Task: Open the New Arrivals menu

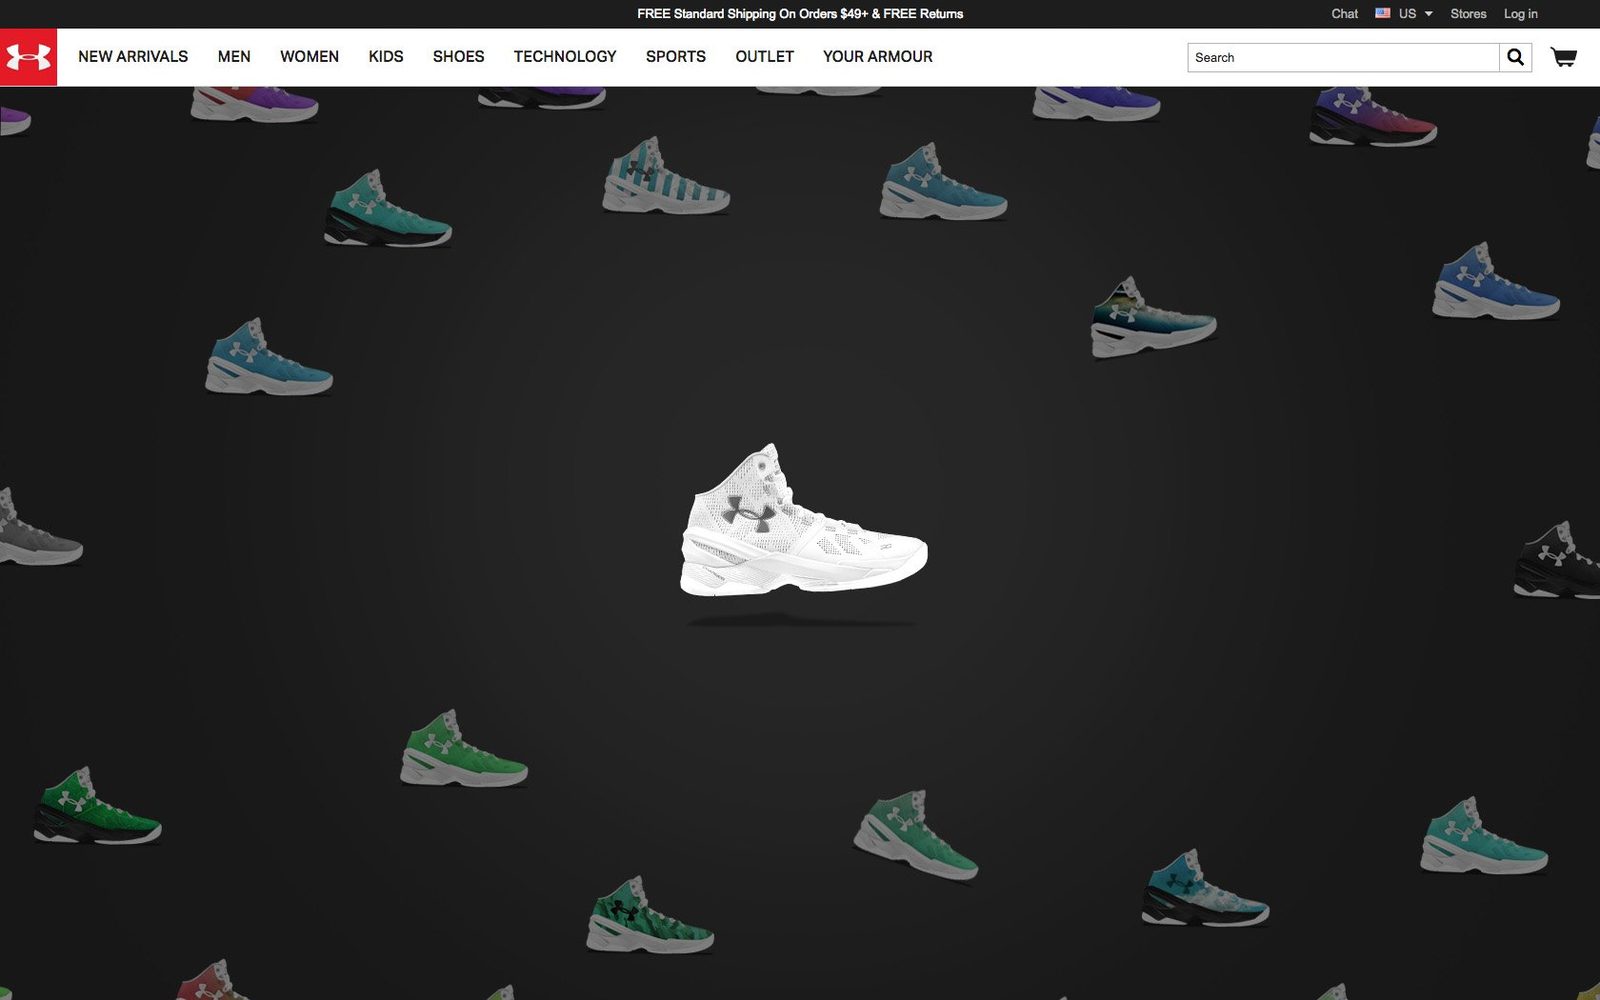Action: click(133, 57)
